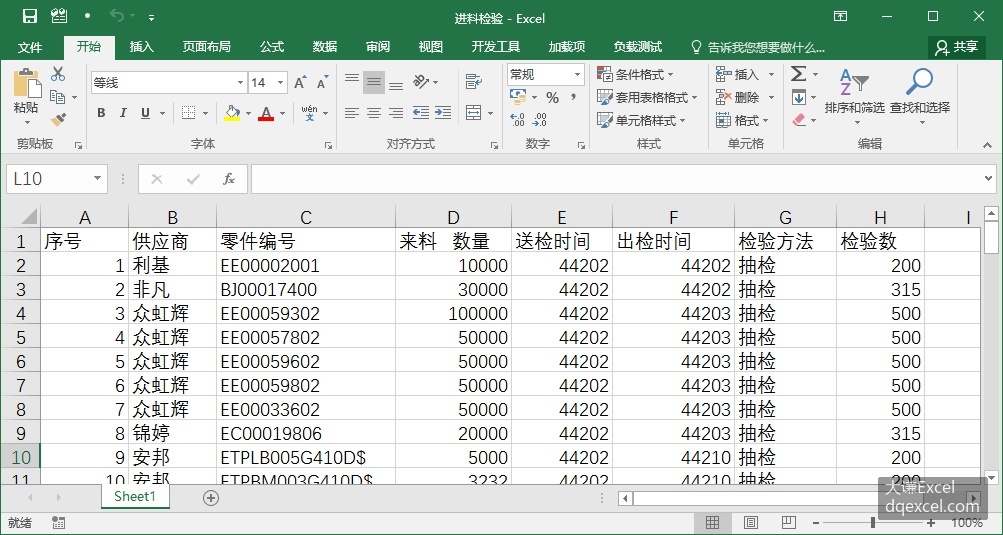Toggle Italic formatting
The width and height of the screenshot is (1003, 535).
click(x=123, y=113)
